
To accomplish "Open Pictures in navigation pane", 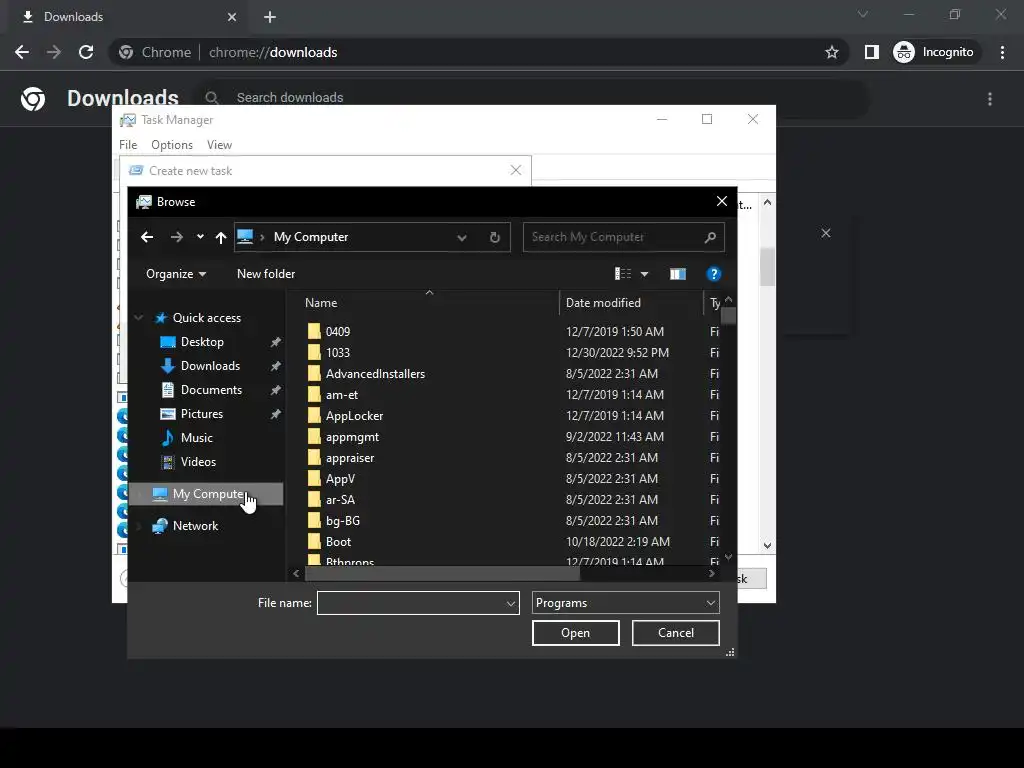I will pos(202,414).
